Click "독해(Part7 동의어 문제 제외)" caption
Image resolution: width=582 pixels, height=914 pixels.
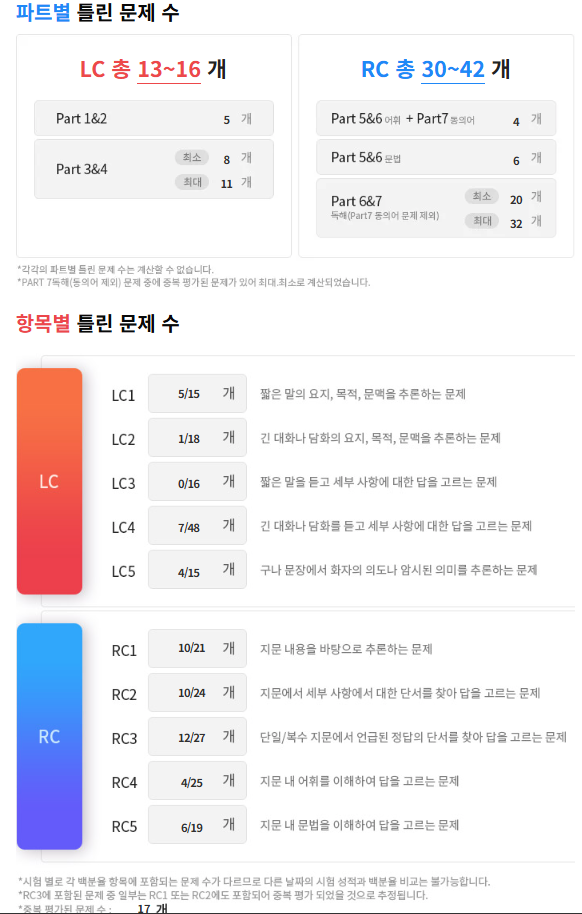point(385,216)
